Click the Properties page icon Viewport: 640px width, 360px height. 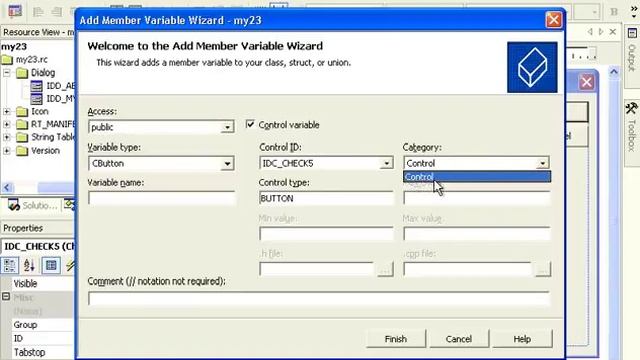coord(51,265)
